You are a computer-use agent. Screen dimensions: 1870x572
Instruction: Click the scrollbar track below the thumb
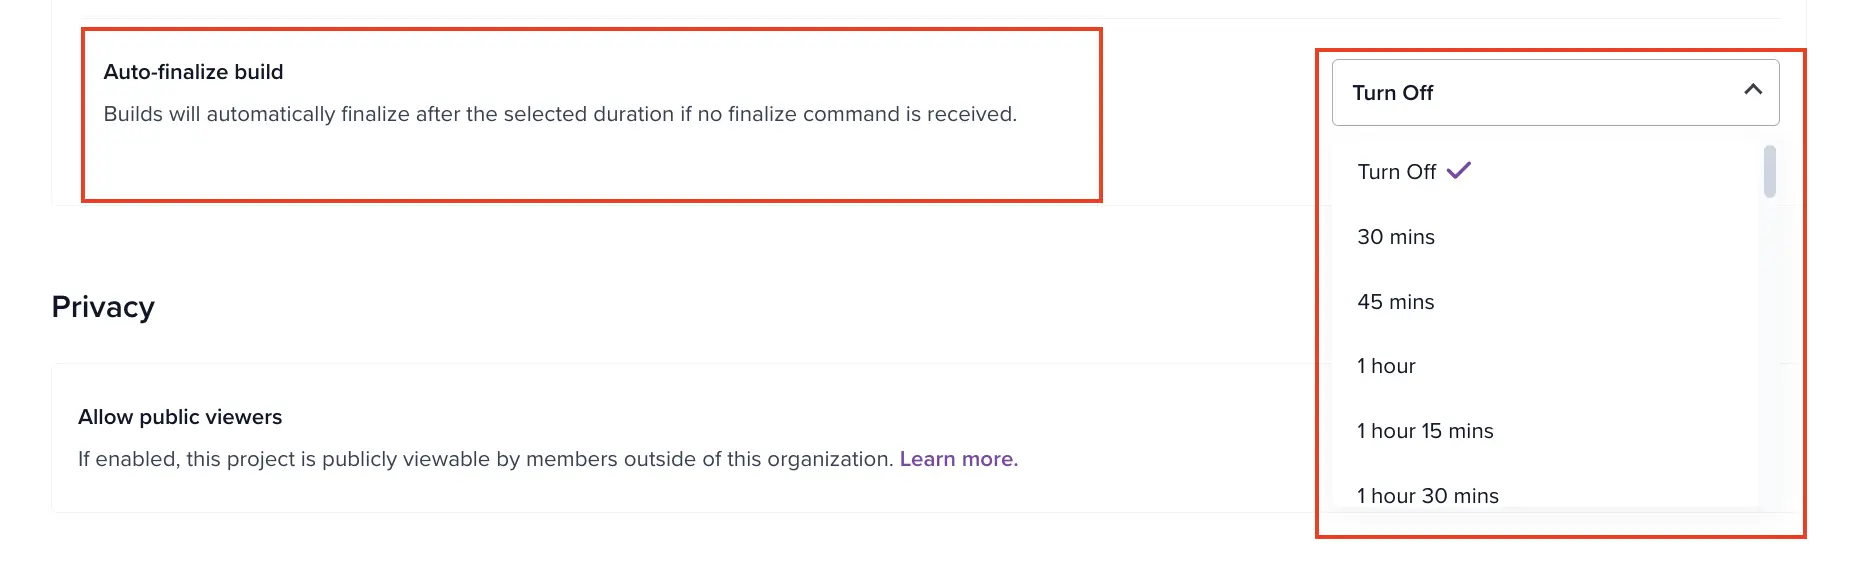pyautogui.click(x=1769, y=350)
